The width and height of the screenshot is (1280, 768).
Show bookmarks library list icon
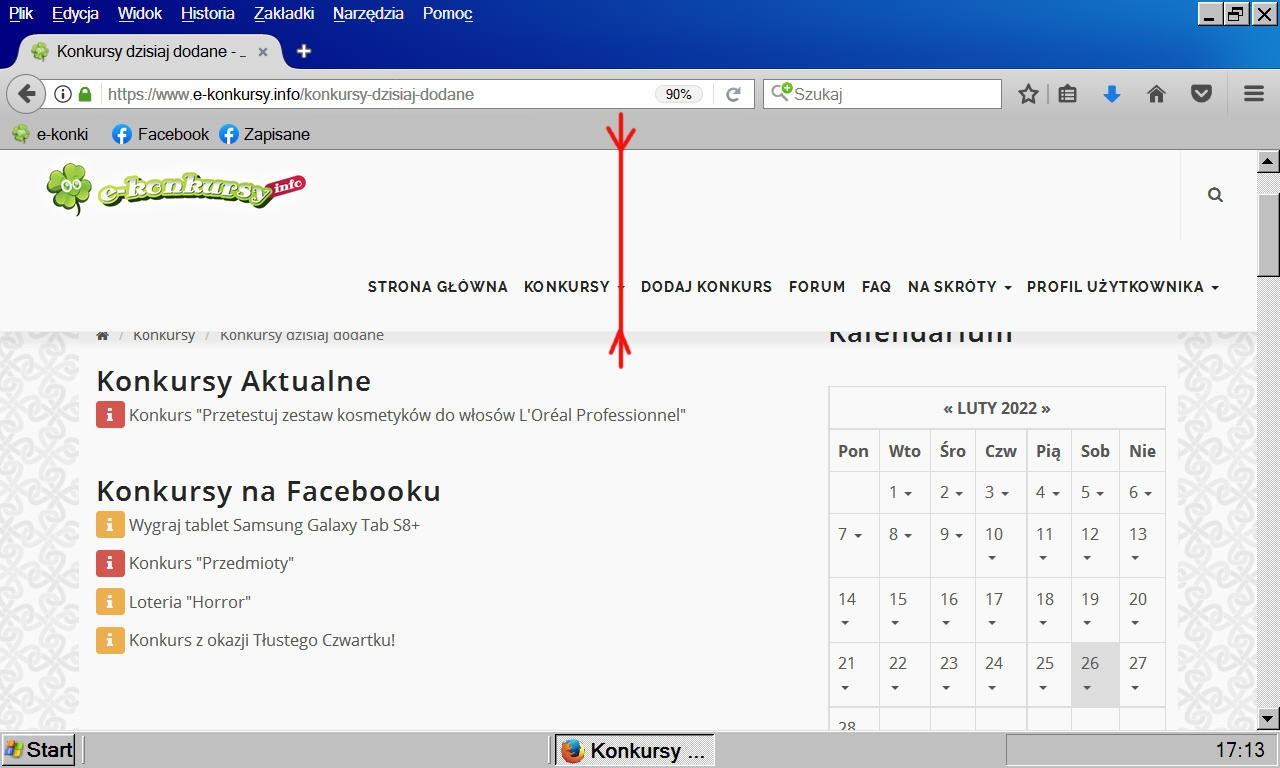[1068, 94]
